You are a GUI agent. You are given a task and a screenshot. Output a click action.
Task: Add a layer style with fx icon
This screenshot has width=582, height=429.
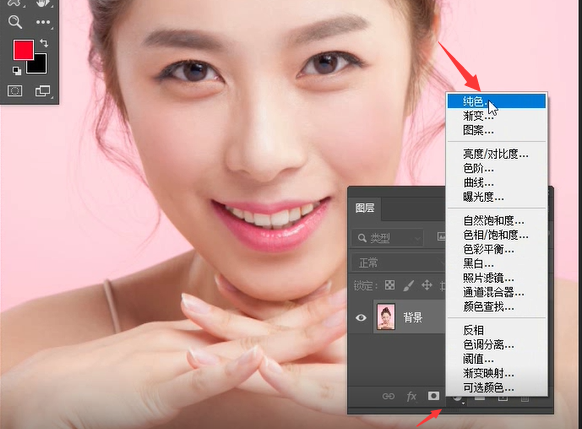(411, 396)
